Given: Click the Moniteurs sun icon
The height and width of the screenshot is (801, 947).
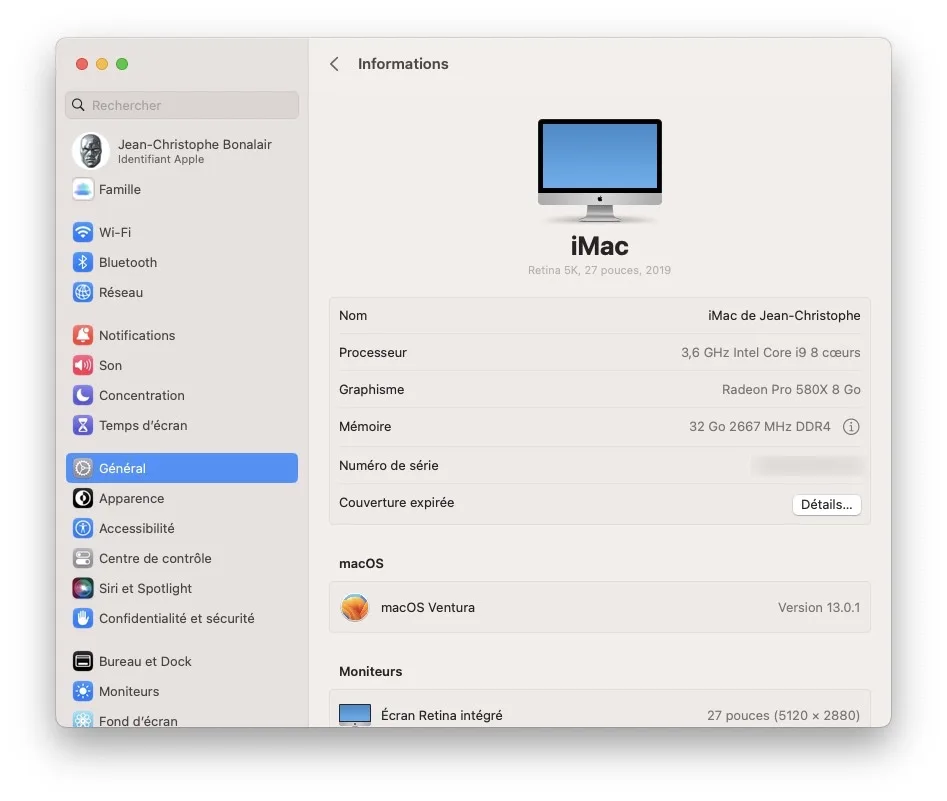Looking at the screenshot, I should pyautogui.click(x=83, y=691).
